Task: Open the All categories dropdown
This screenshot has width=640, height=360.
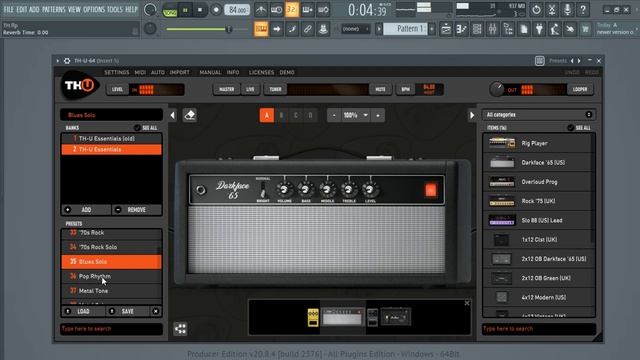Action: (538, 115)
